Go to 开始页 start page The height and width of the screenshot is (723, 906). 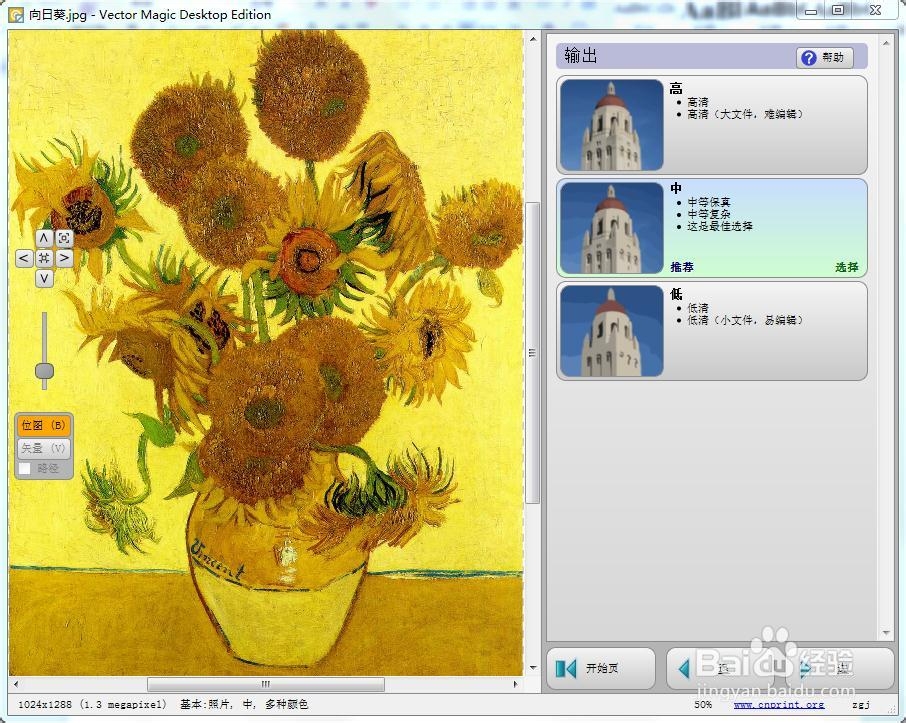click(x=601, y=669)
